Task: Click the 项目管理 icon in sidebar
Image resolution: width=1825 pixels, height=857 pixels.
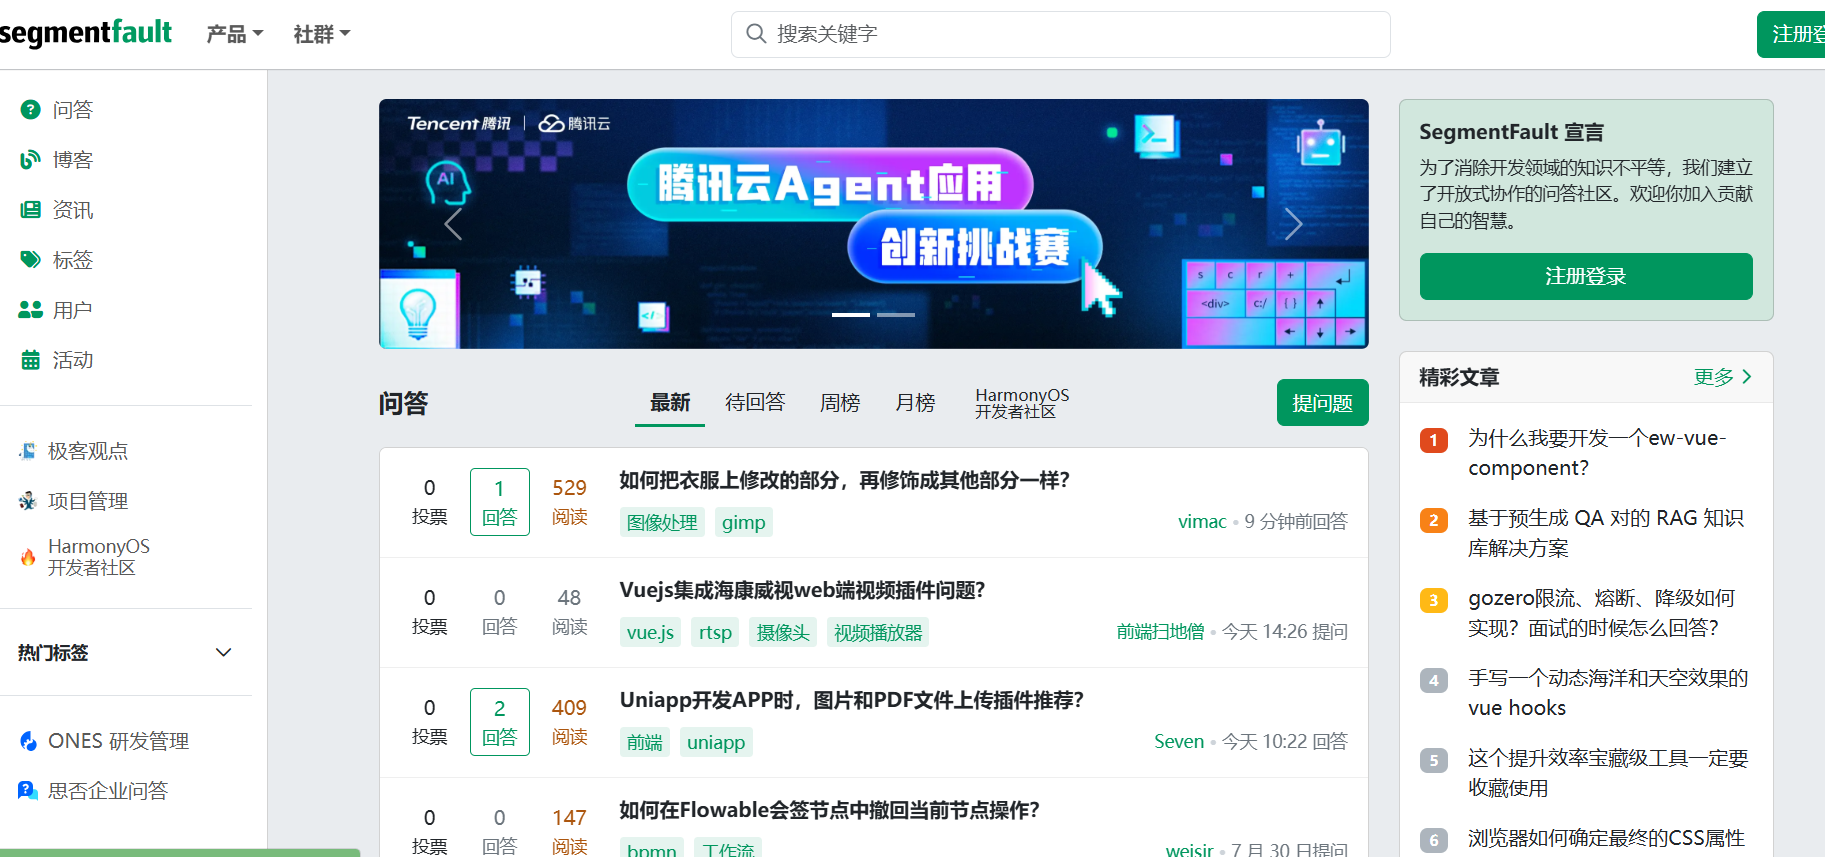Action: (28, 501)
